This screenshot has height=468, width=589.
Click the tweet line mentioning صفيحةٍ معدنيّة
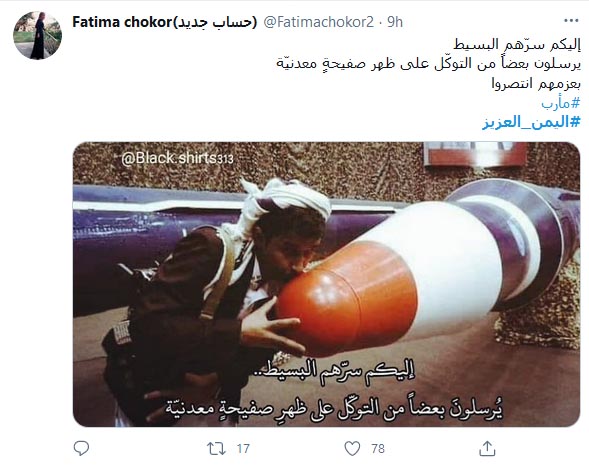429,64
